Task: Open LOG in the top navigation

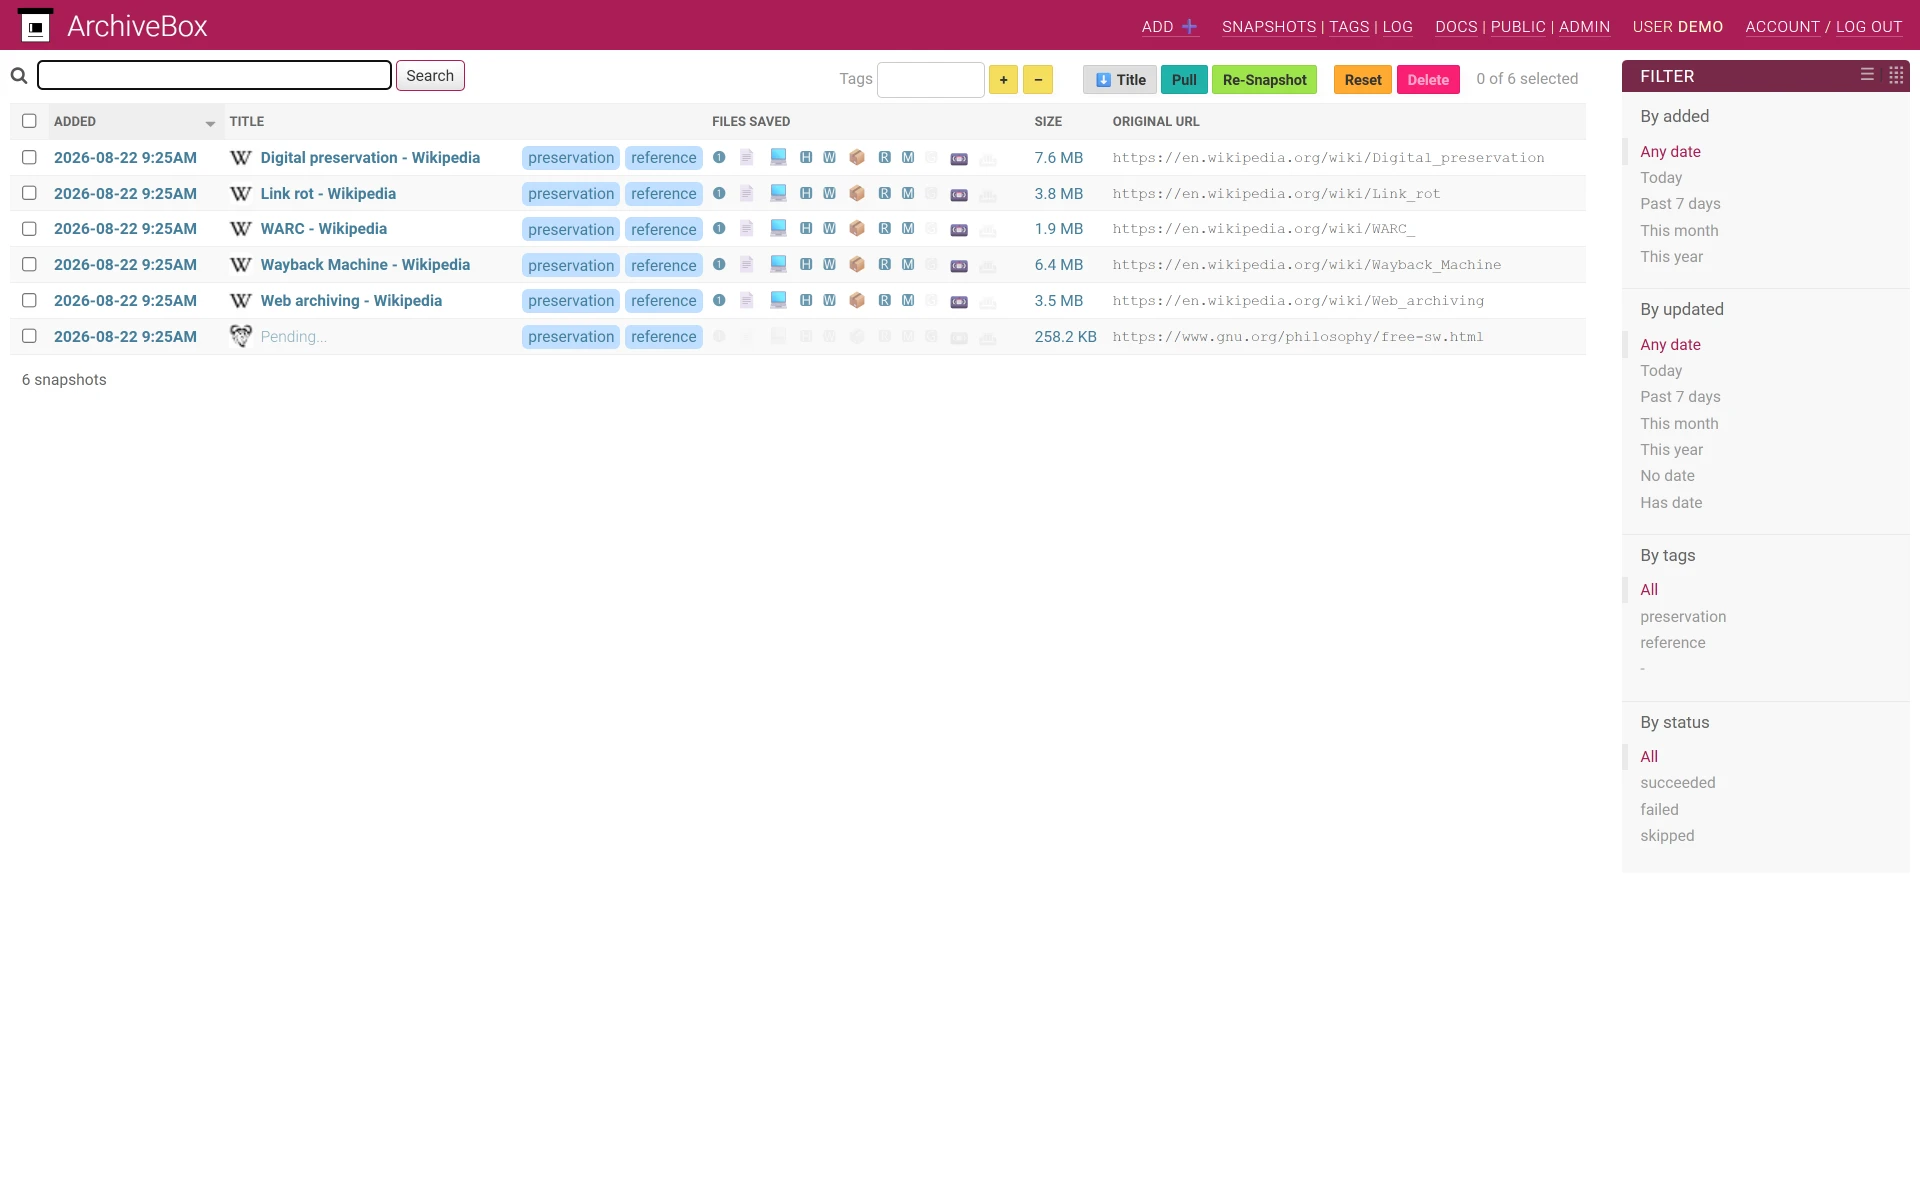Action: click(x=1398, y=27)
